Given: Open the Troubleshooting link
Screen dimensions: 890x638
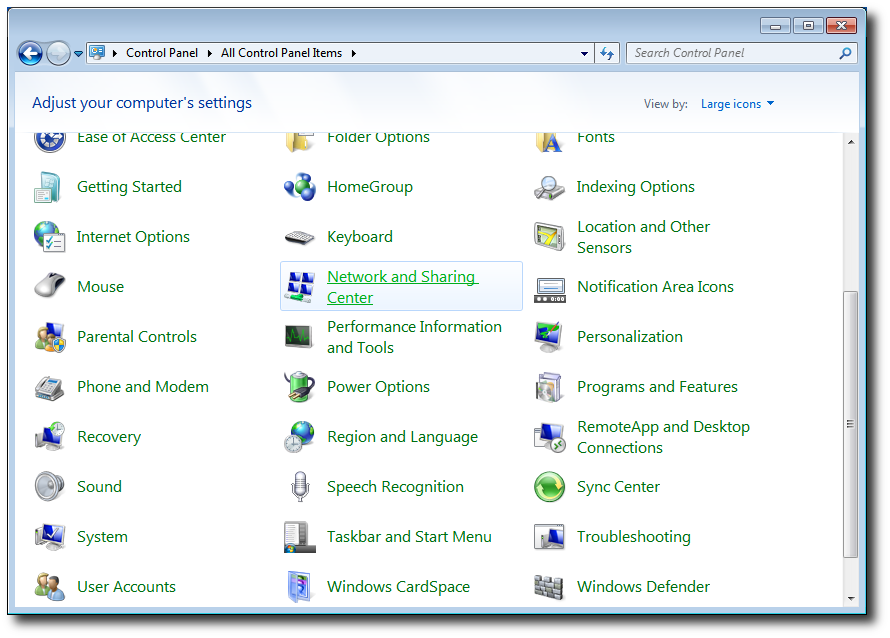Looking at the screenshot, I should pos(634,537).
